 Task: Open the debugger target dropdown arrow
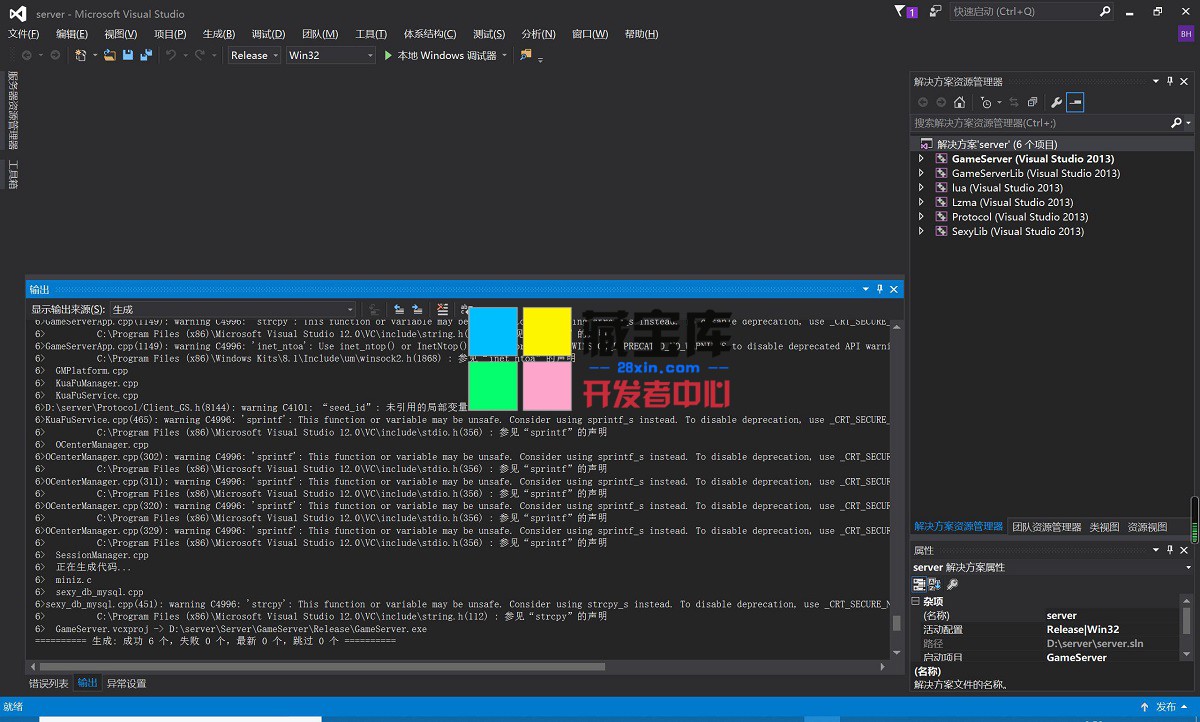[x=504, y=55]
